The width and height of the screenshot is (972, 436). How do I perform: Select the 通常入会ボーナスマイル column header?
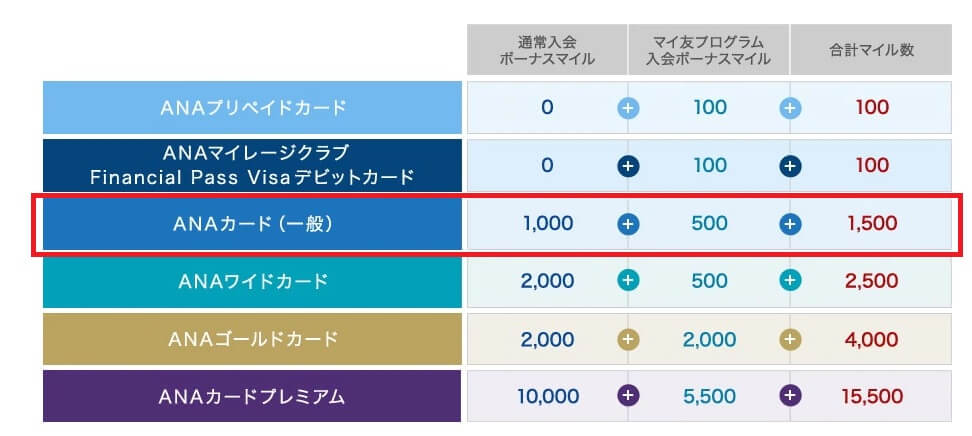[x=547, y=50]
